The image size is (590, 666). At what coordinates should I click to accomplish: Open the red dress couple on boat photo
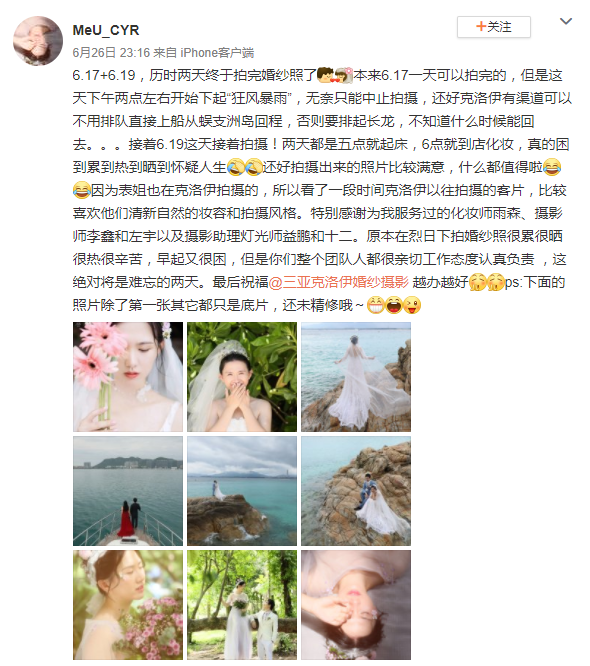128,491
